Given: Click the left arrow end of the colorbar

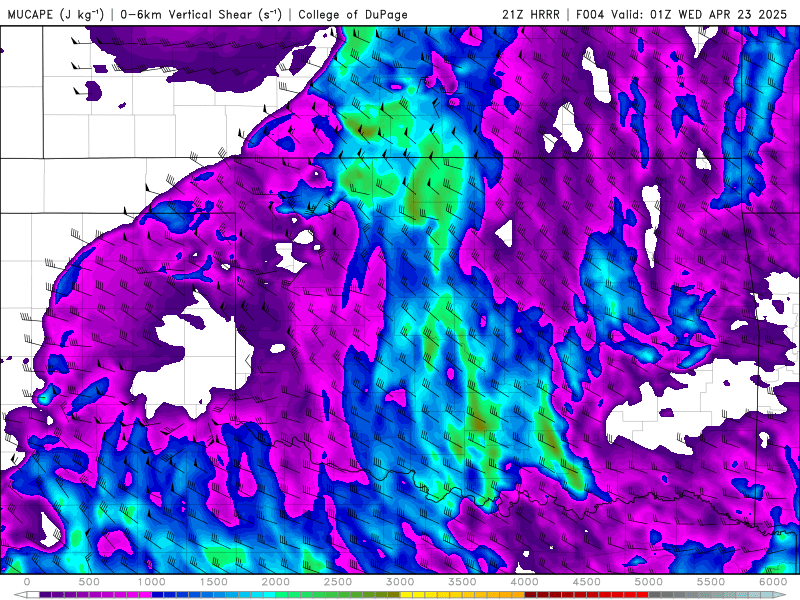Looking at the screenshot, I should (x=20, y=595).
